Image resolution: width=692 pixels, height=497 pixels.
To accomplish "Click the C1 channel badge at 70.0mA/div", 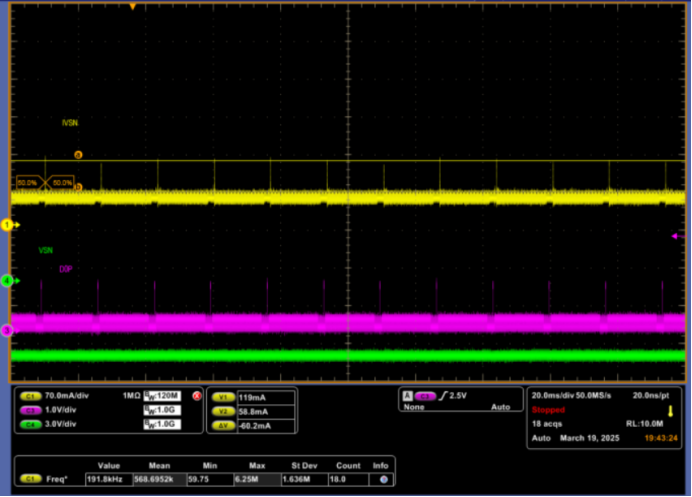I will pyautogui.click(x=31, y=396).
